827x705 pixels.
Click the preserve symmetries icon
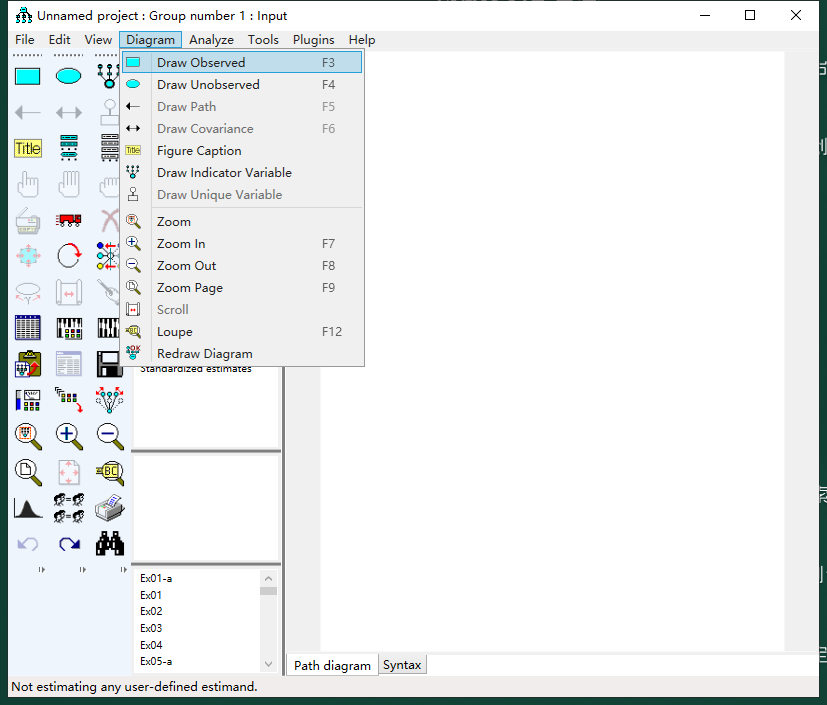109,400
